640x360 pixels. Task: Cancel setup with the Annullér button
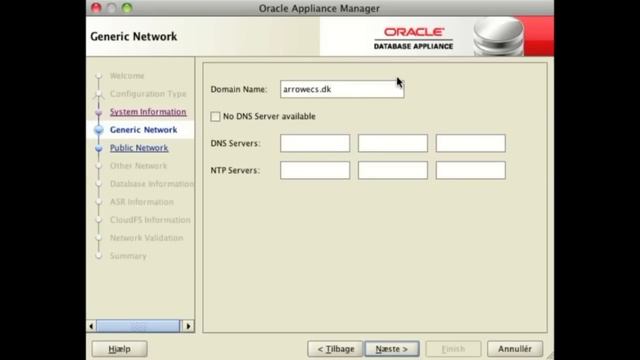515,349
